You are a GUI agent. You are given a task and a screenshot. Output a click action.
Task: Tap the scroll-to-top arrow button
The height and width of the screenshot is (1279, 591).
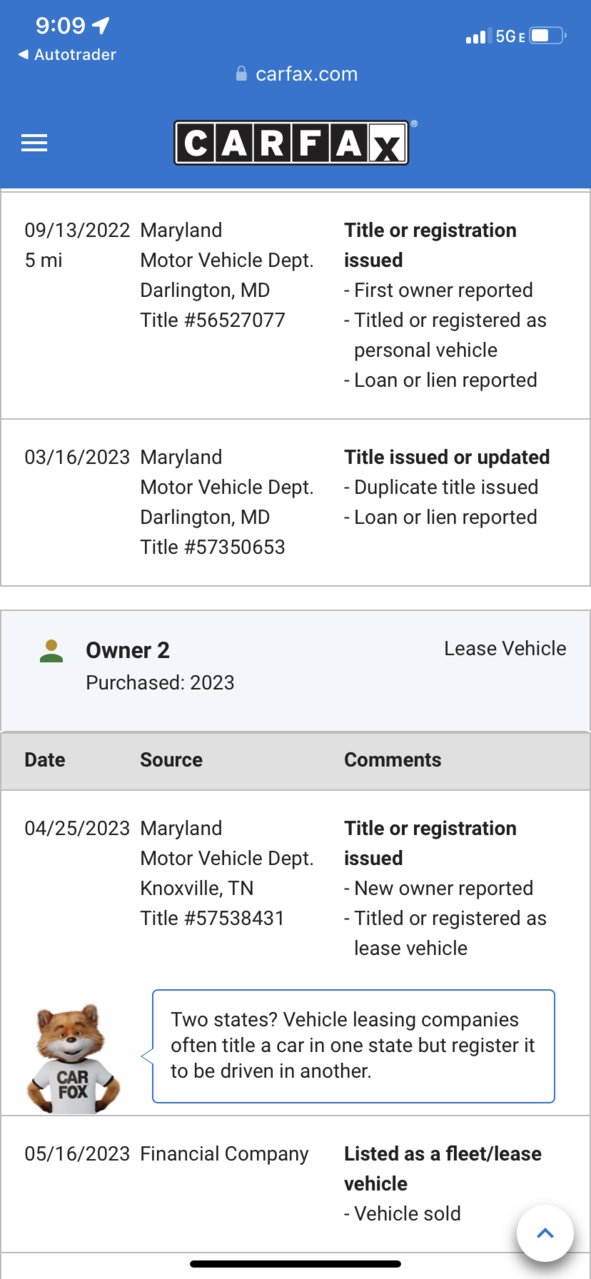pyautogui.click(x=545, y=1233)
